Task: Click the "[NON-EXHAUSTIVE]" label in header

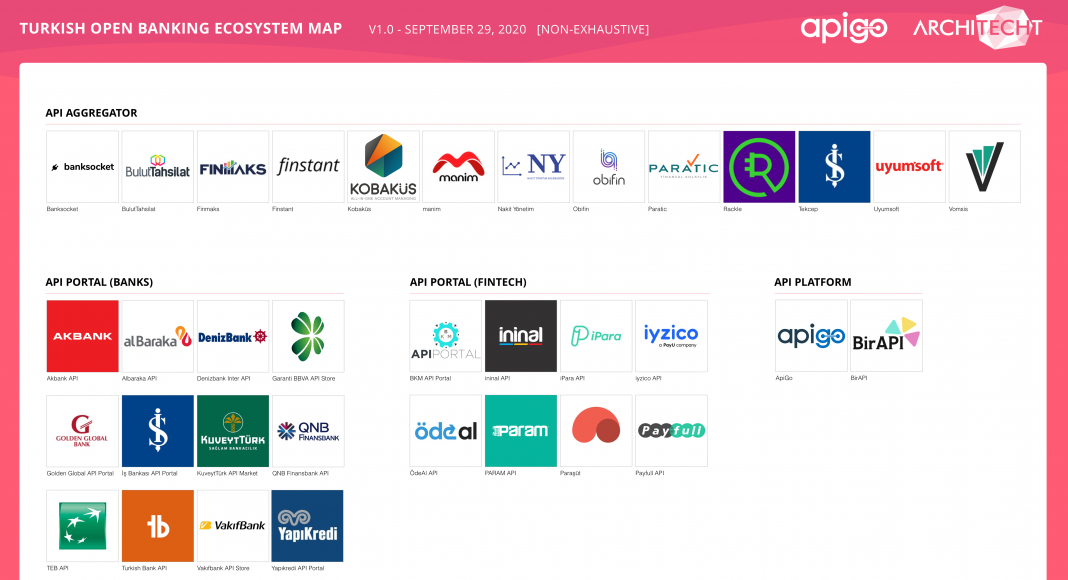Action: (x=593, y=29)
